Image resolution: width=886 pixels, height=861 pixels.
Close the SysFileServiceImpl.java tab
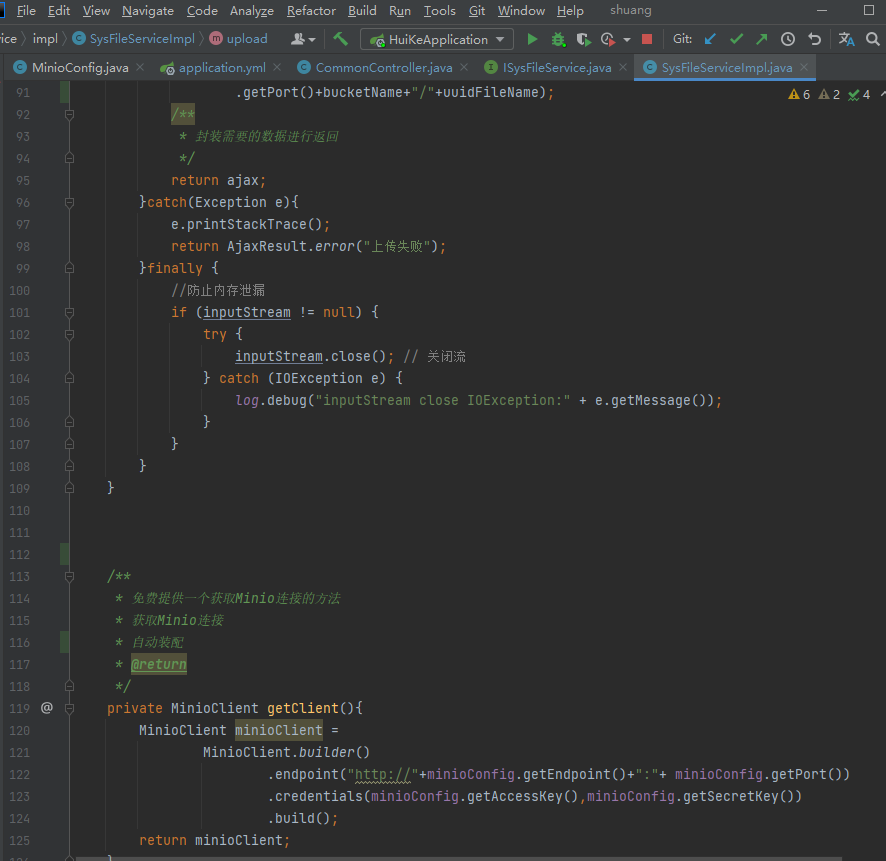pyautogui.click(x=804, y=67)
